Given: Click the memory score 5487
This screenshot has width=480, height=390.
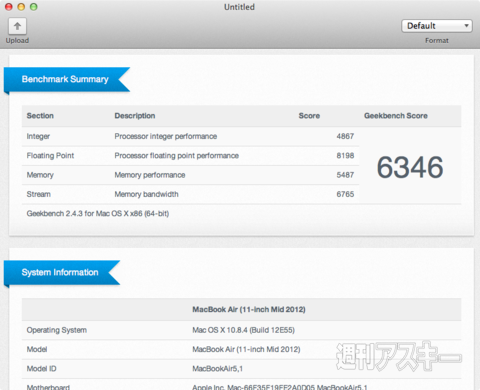Looking at the screenshot, I should pyautogui.click(x=345, y=175).
